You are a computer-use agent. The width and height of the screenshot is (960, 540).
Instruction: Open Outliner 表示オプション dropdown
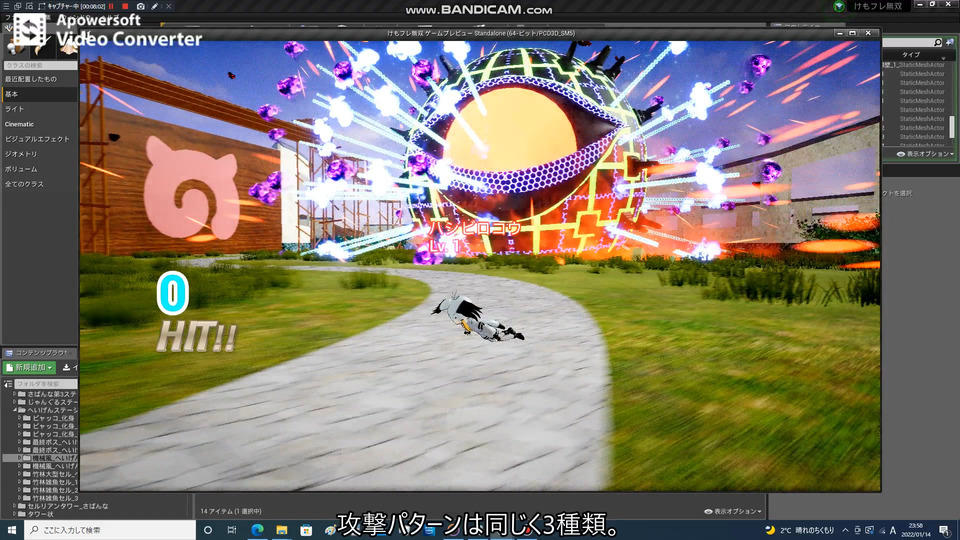[925, 154]
